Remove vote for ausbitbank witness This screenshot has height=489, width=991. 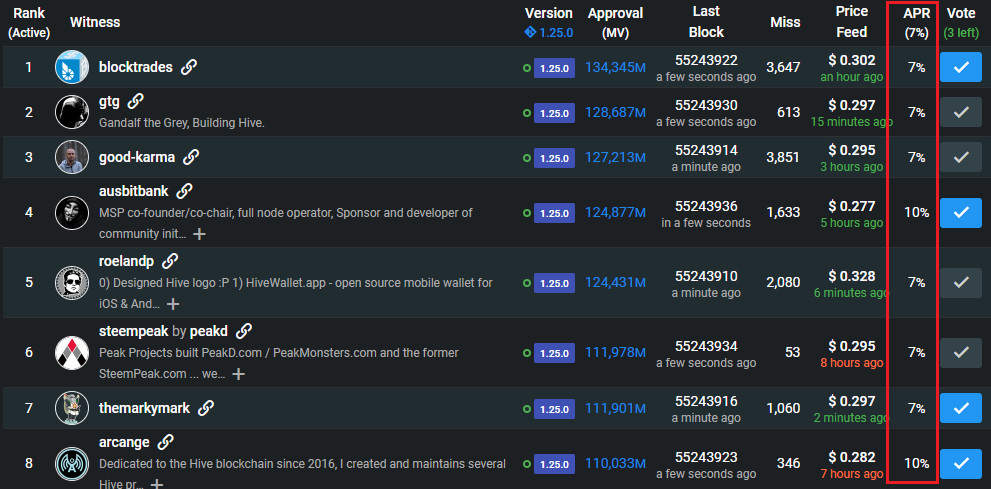click(961, 212)
